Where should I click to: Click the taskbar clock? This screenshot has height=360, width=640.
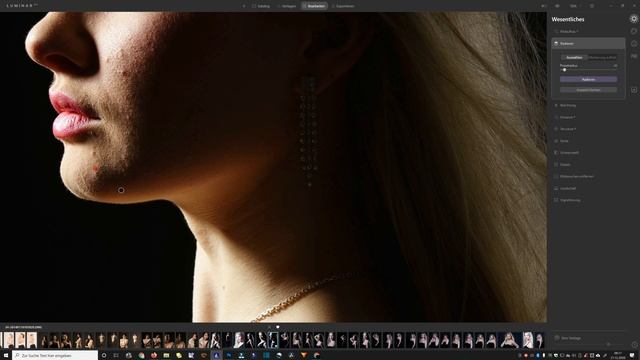[x=619, y=356]
